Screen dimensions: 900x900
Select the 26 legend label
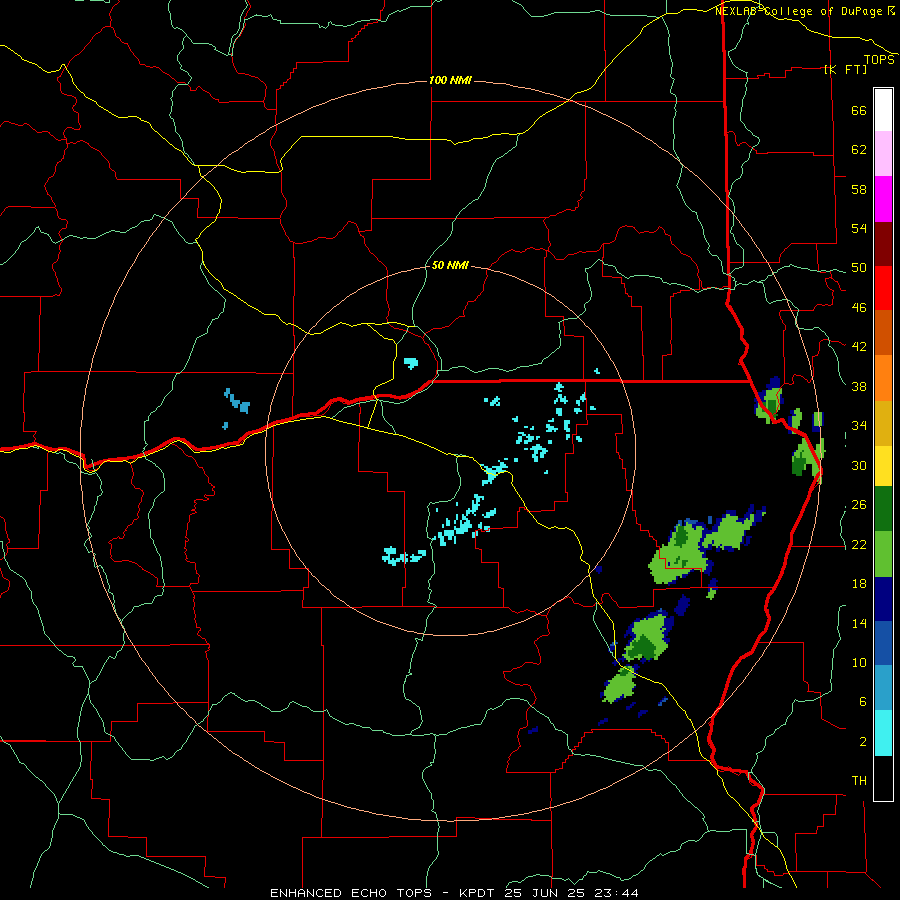[x=859, y=505]
